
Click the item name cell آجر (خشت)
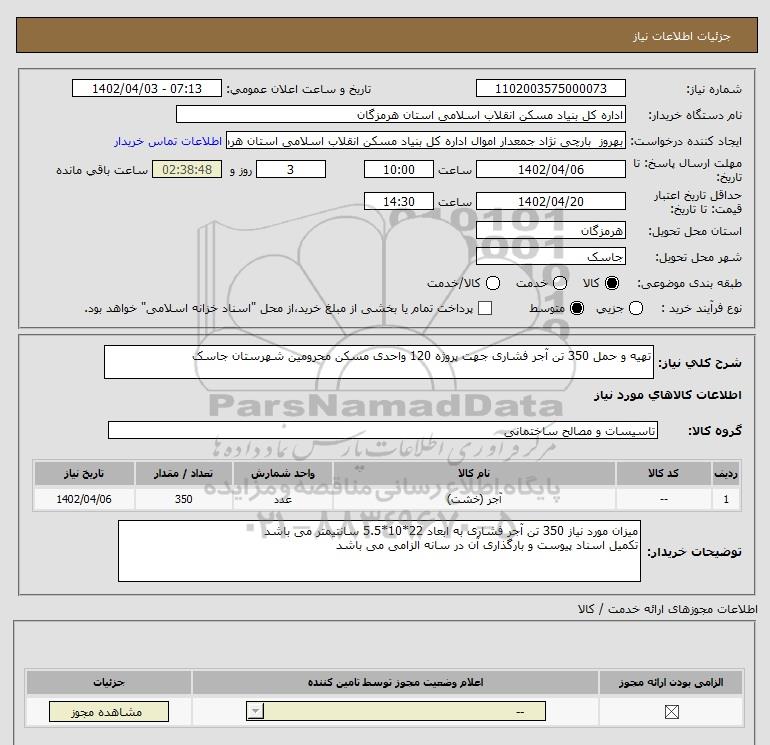pos(474,499)
